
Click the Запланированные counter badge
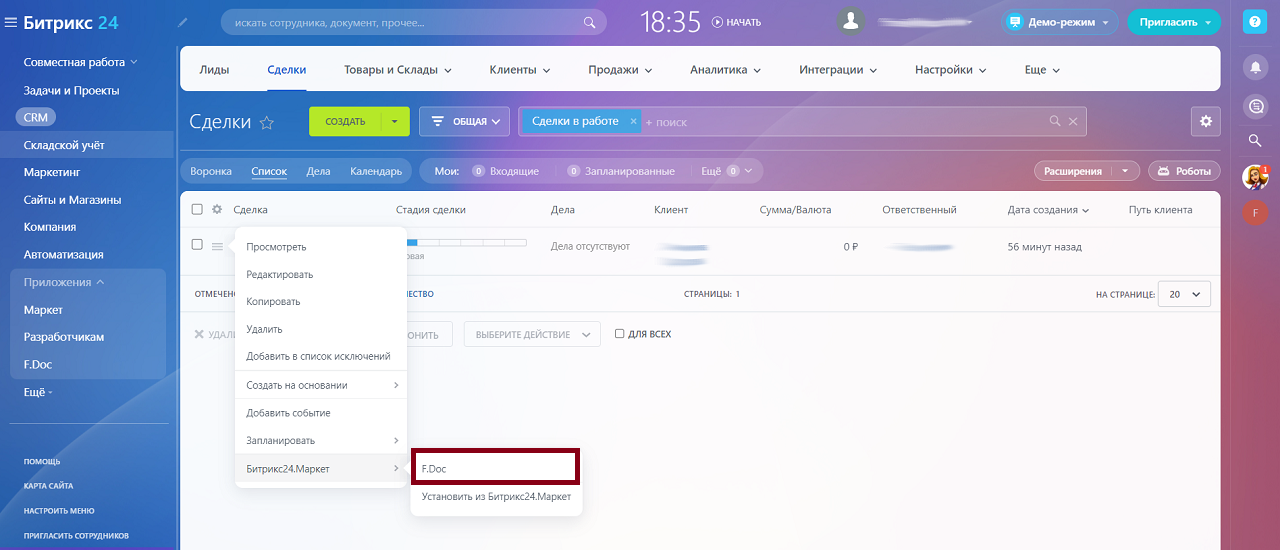point(574,171)
